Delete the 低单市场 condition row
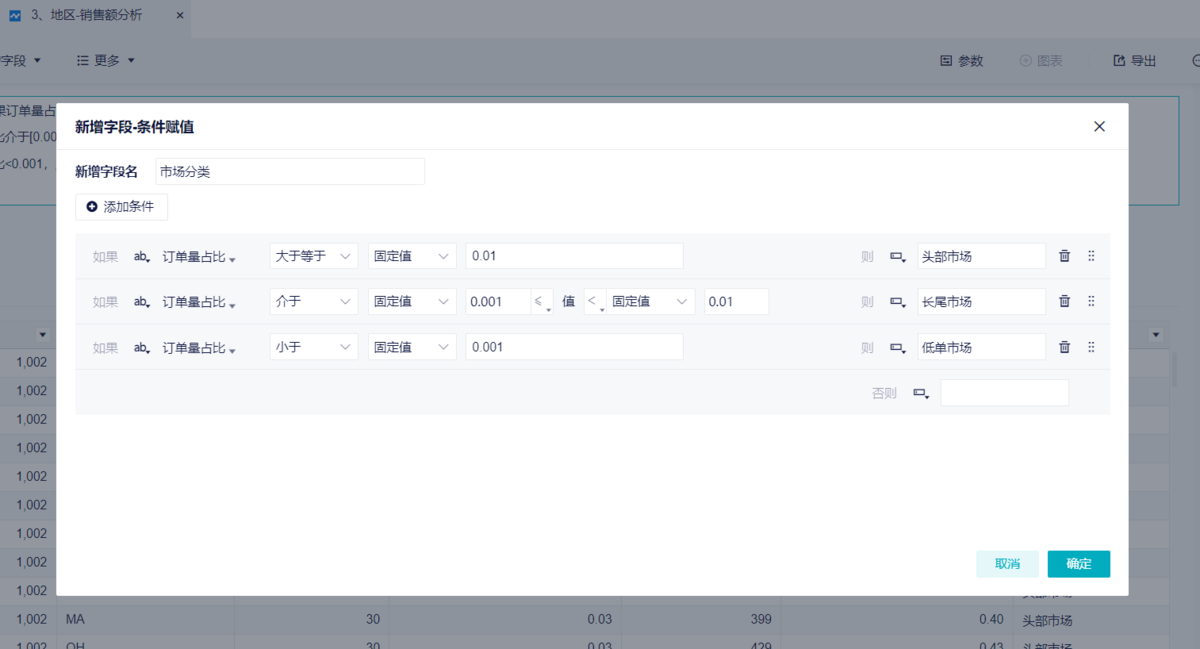 point(1064,347)
